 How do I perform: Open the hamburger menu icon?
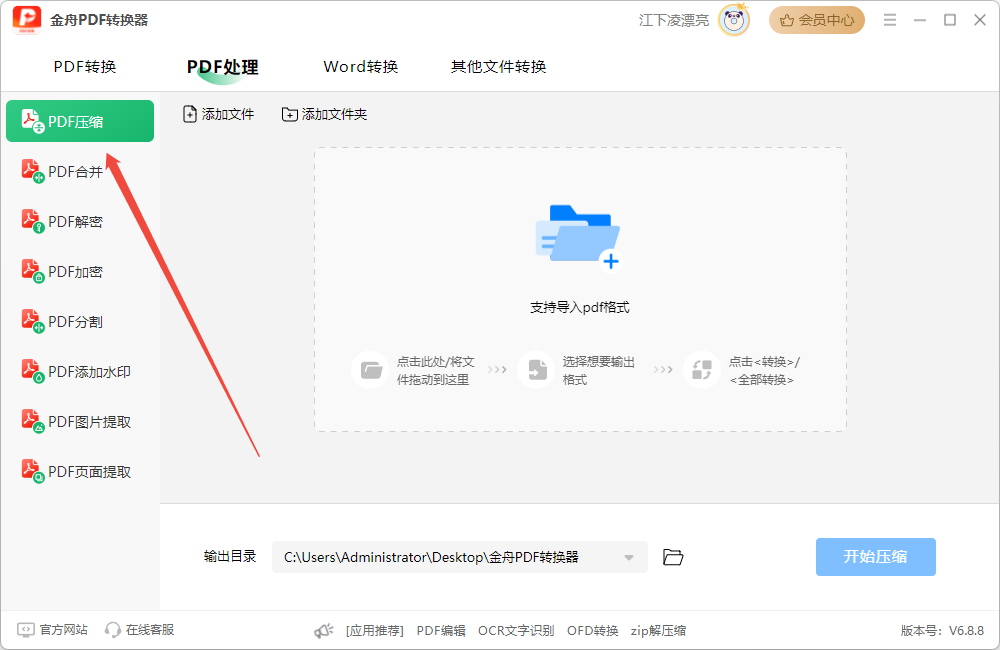tap(890, 20)
